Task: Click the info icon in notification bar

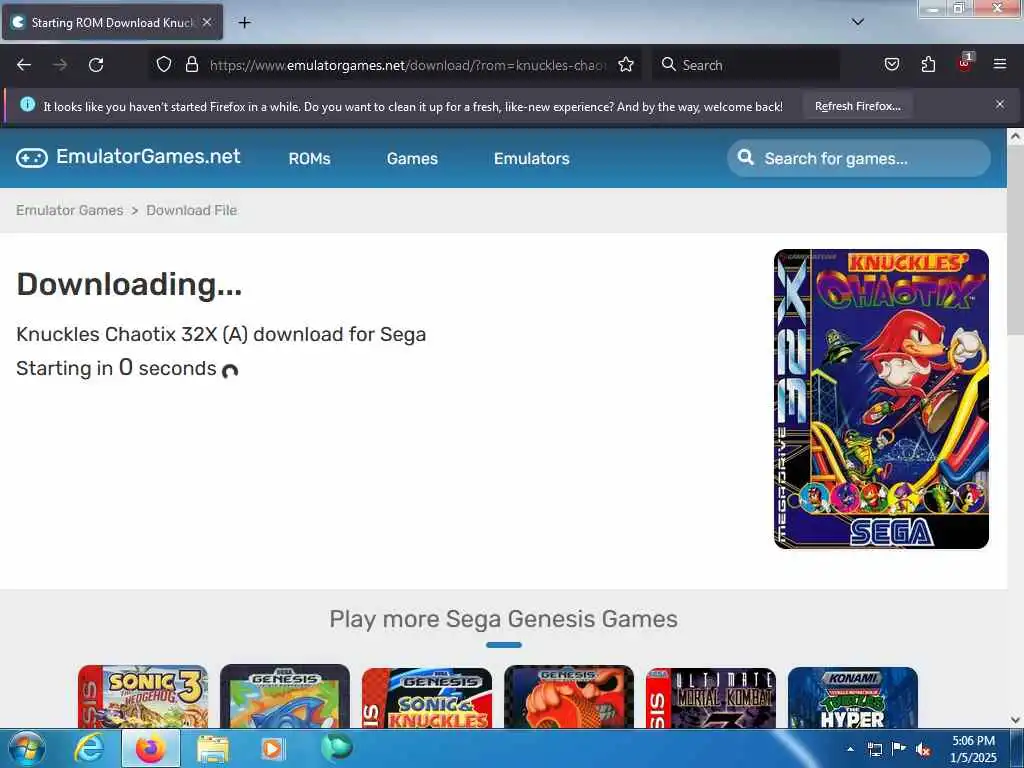Action: (x=27, y=104)
